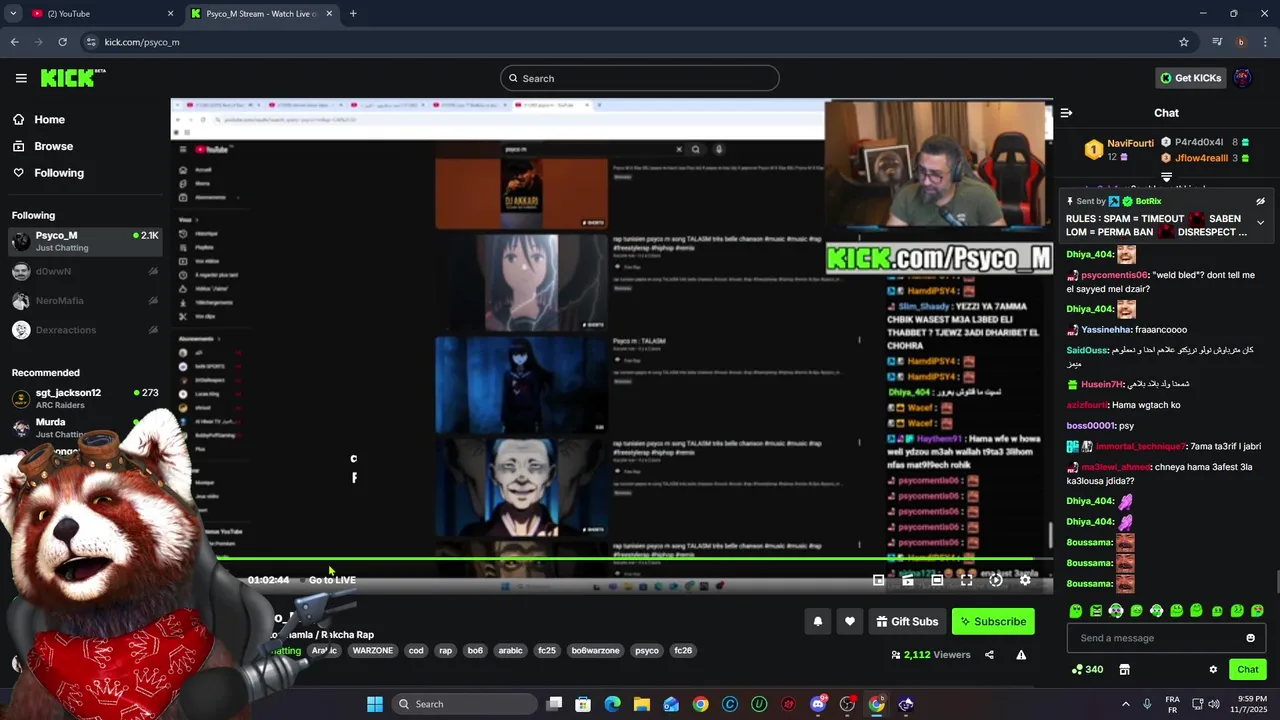Open File Explorer from taskbar

coord(642,704)
